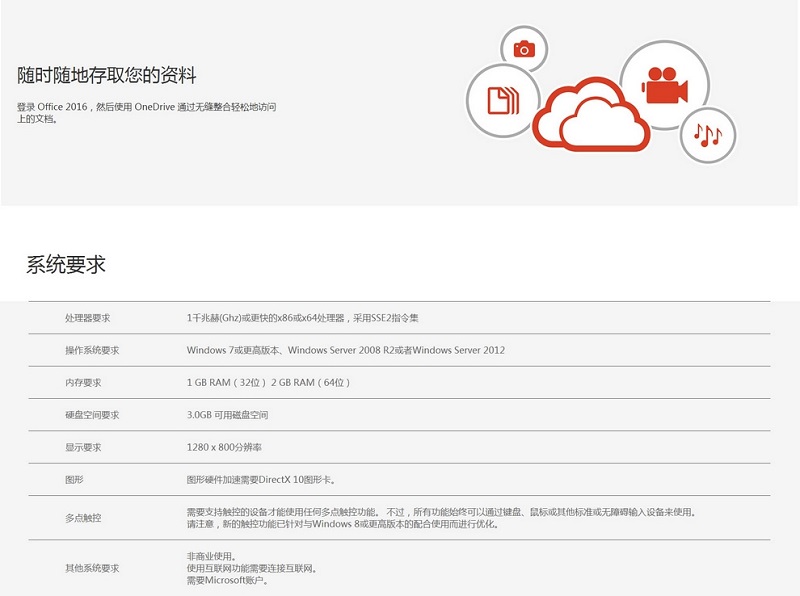
Task: Click the camera icon in the small circle
Action: [x=523, y=48]
